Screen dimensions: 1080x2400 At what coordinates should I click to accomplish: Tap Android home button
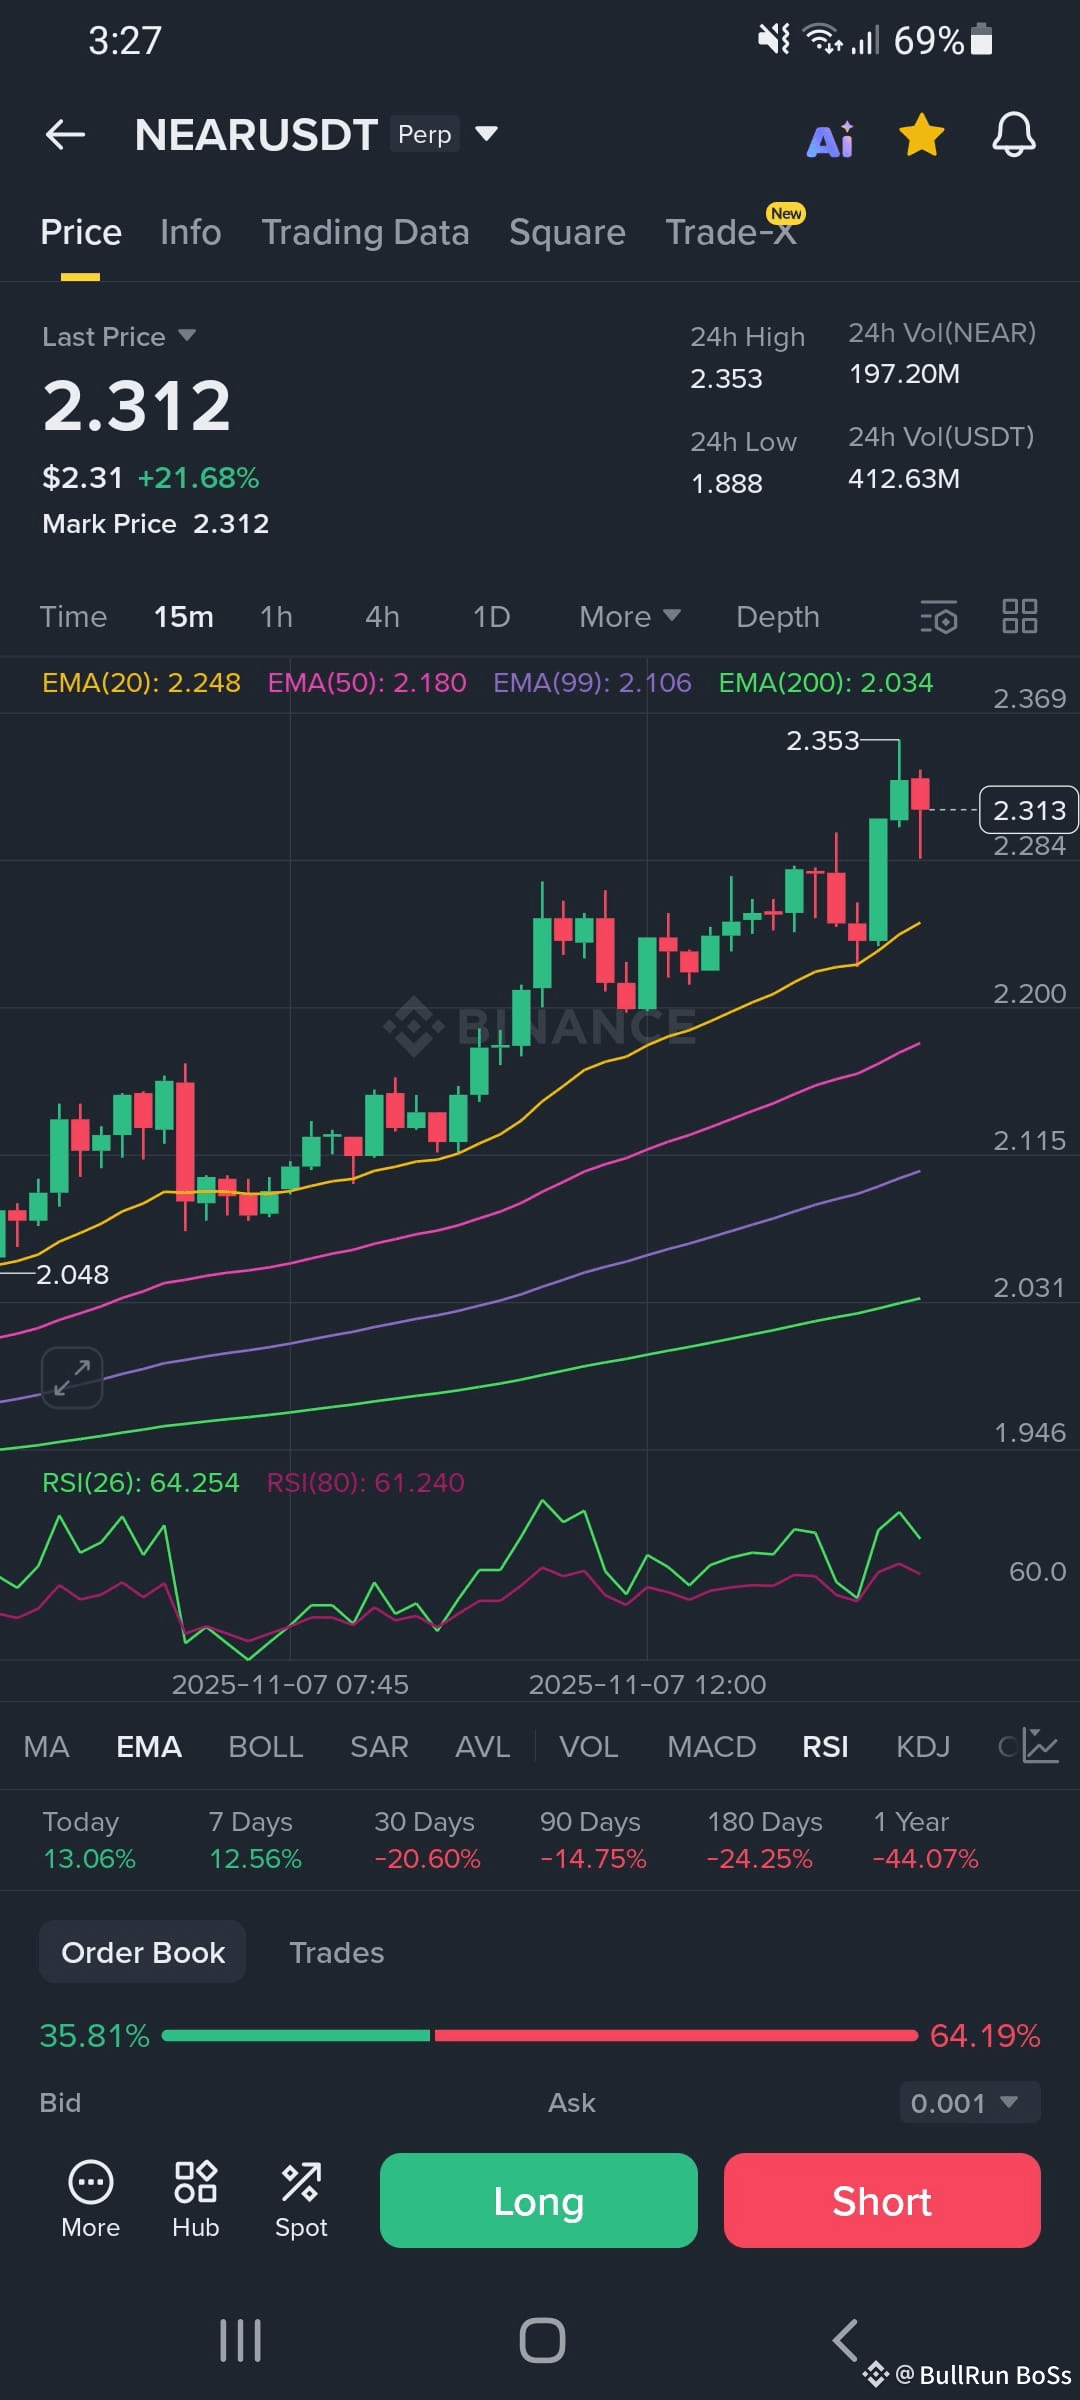coord(542,2340)
